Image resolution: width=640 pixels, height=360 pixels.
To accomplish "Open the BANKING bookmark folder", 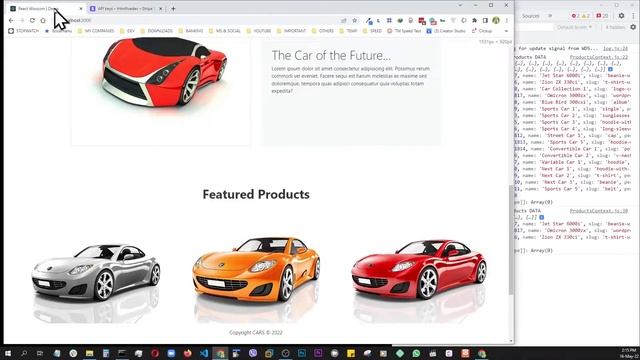I will pos(191,31).
